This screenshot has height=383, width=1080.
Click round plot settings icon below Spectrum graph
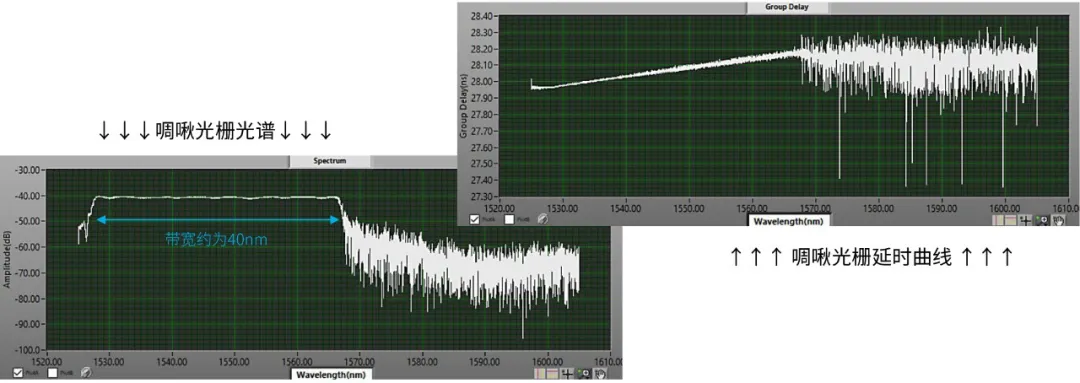86,373
